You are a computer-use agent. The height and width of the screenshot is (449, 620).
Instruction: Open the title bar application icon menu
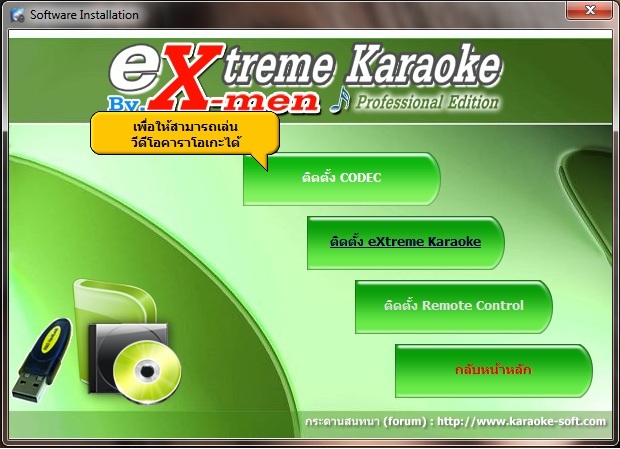(16, 15)
